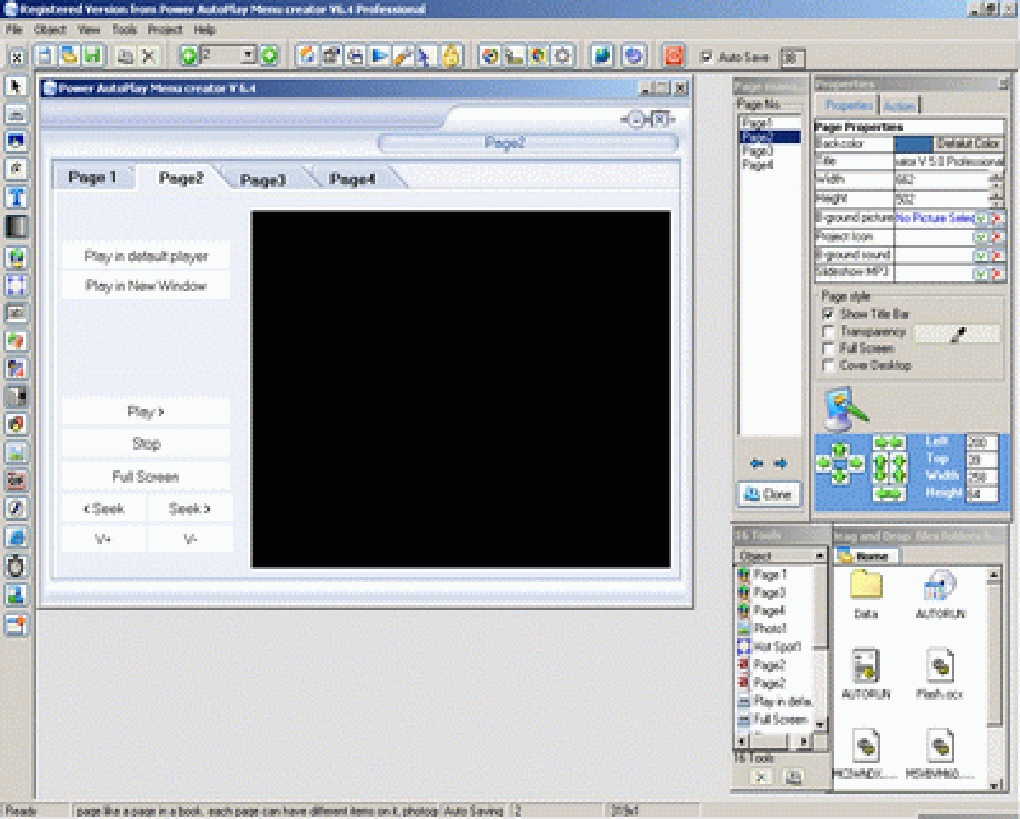The image size is (1020, 819).
Task: Click red X for Background sound
Action: tap(997, 256)
